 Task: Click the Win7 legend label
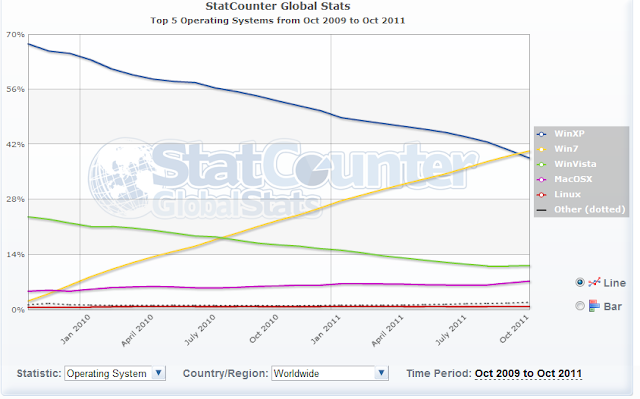pos(566,149)
